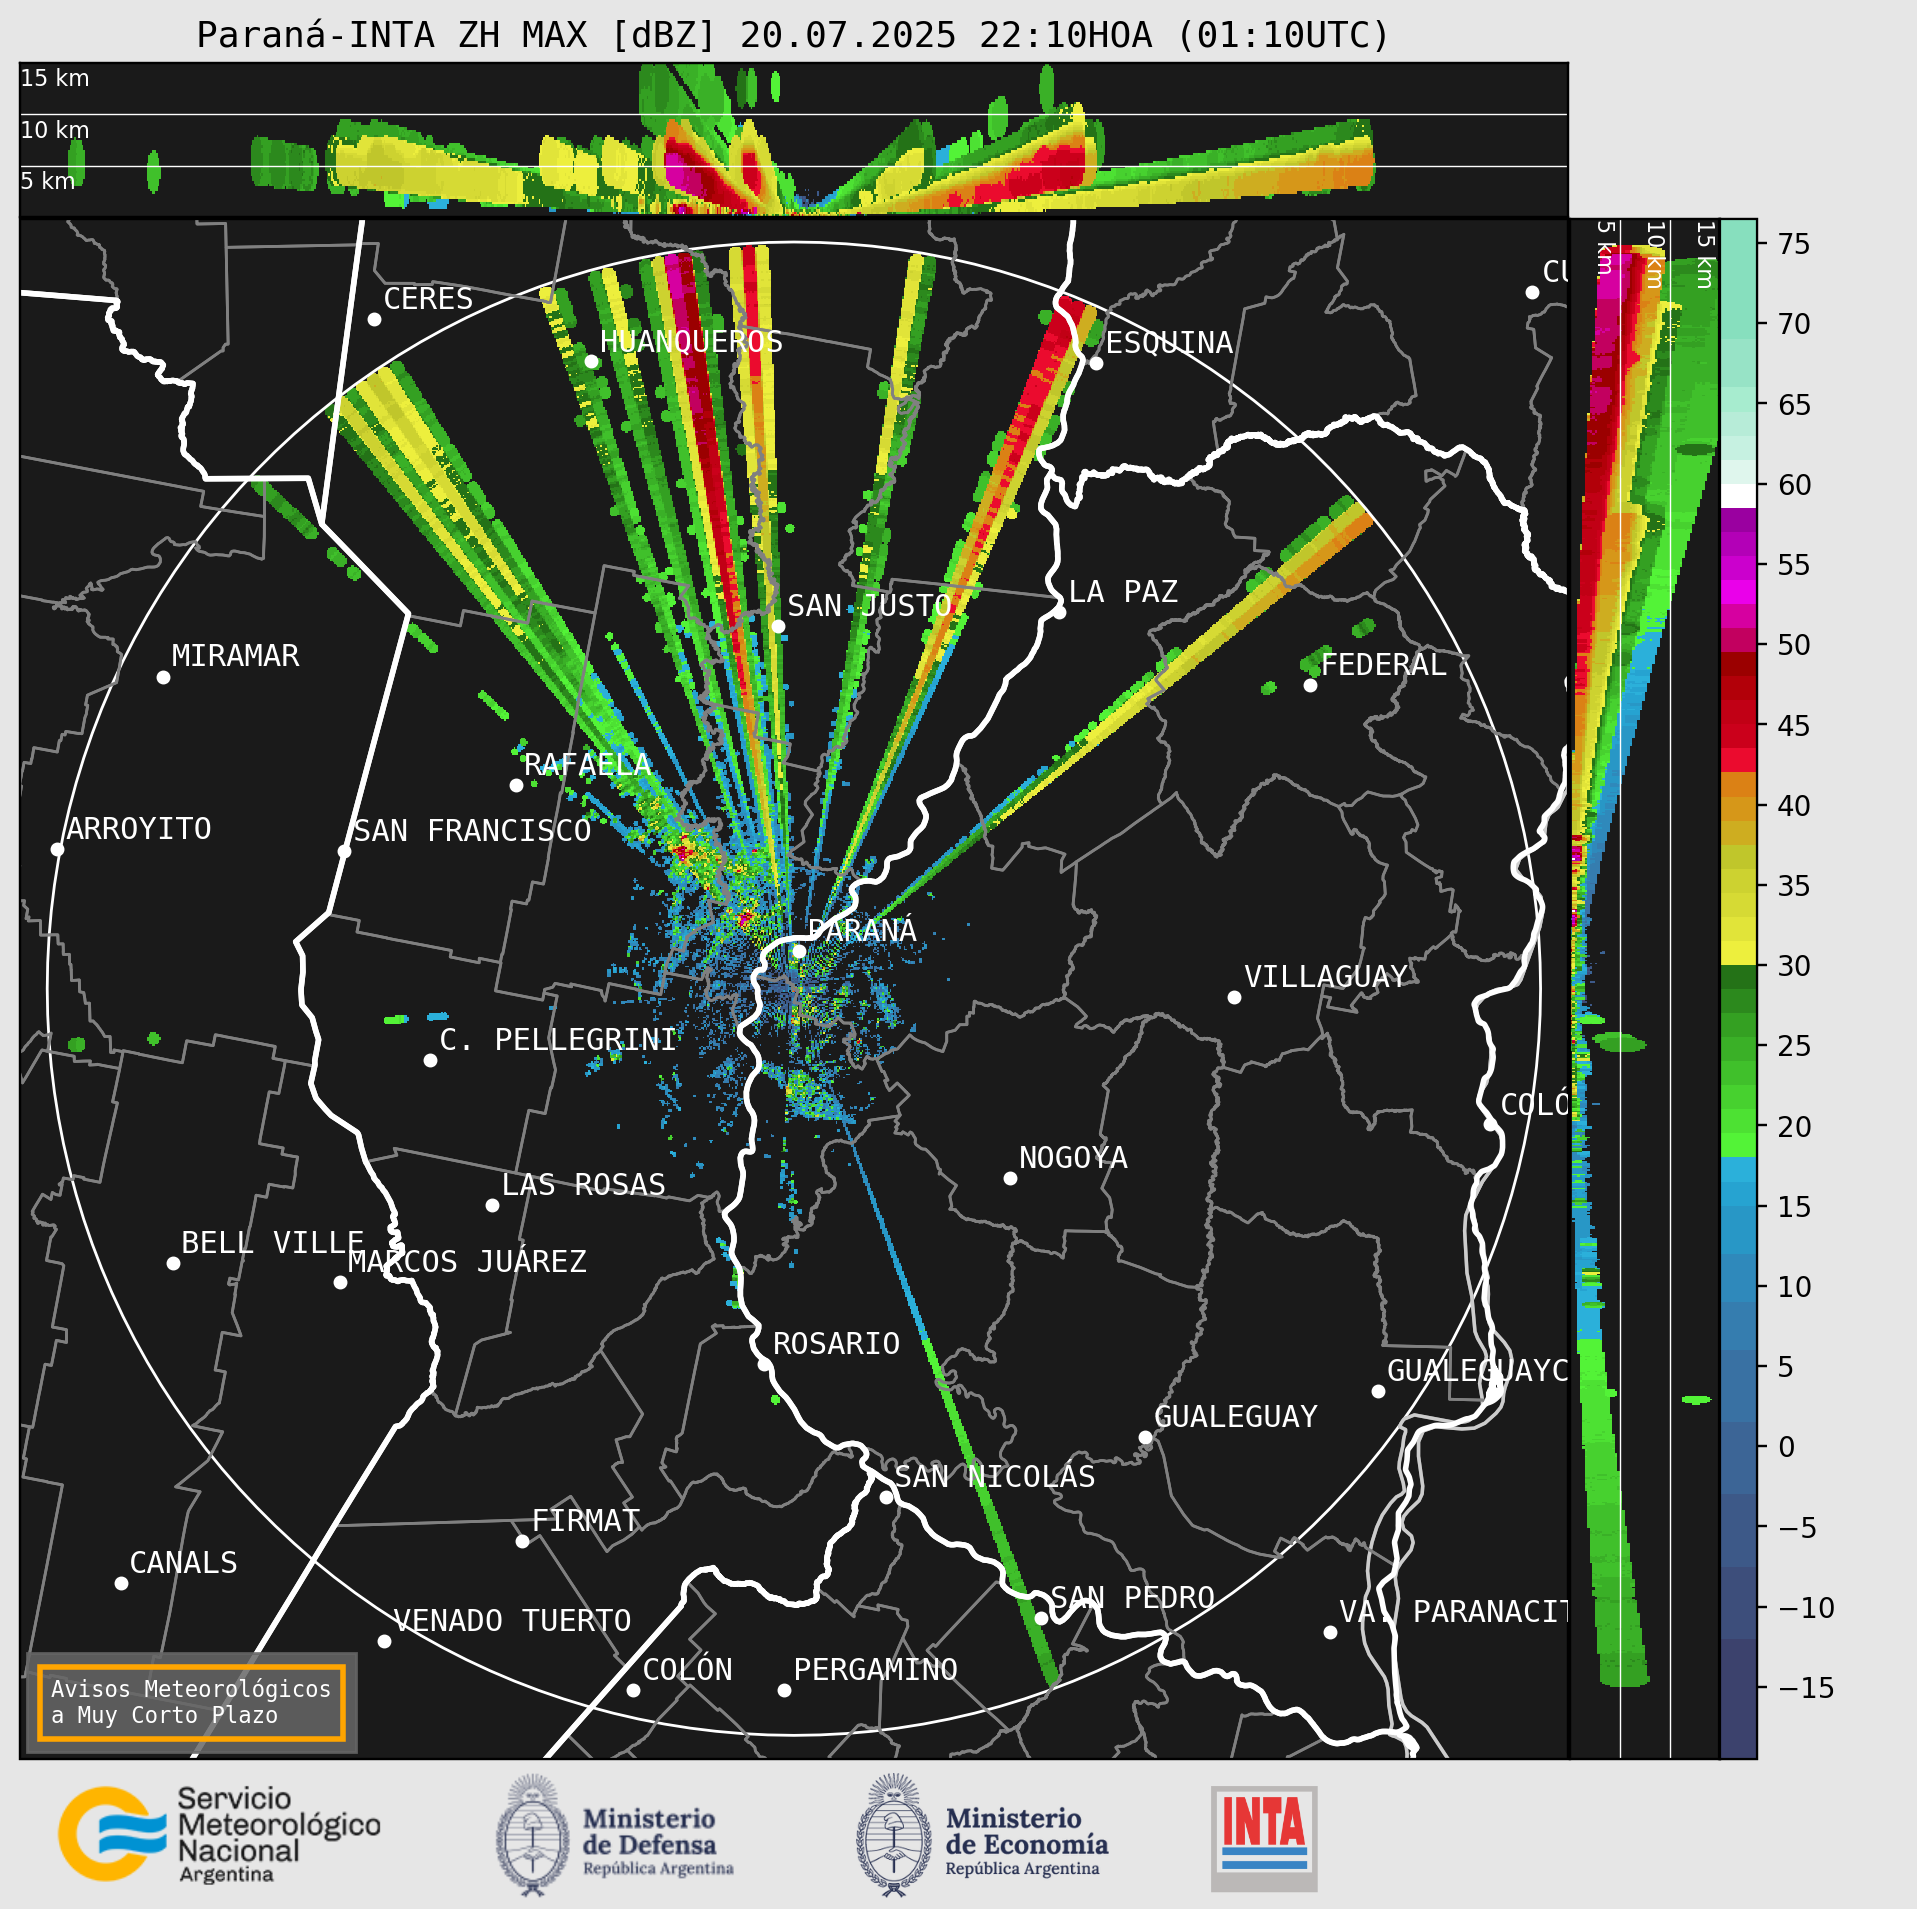This screenshot has width=1917, height=1909.
Task: Click the C. PELLEGRINI label
Action: click(x=558, y=1039)
